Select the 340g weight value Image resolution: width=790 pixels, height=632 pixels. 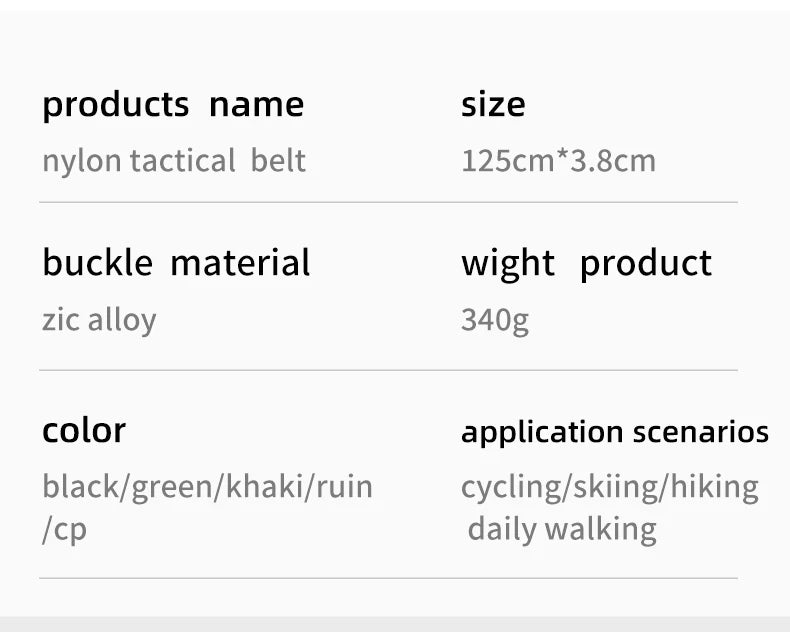click(495, 320)
